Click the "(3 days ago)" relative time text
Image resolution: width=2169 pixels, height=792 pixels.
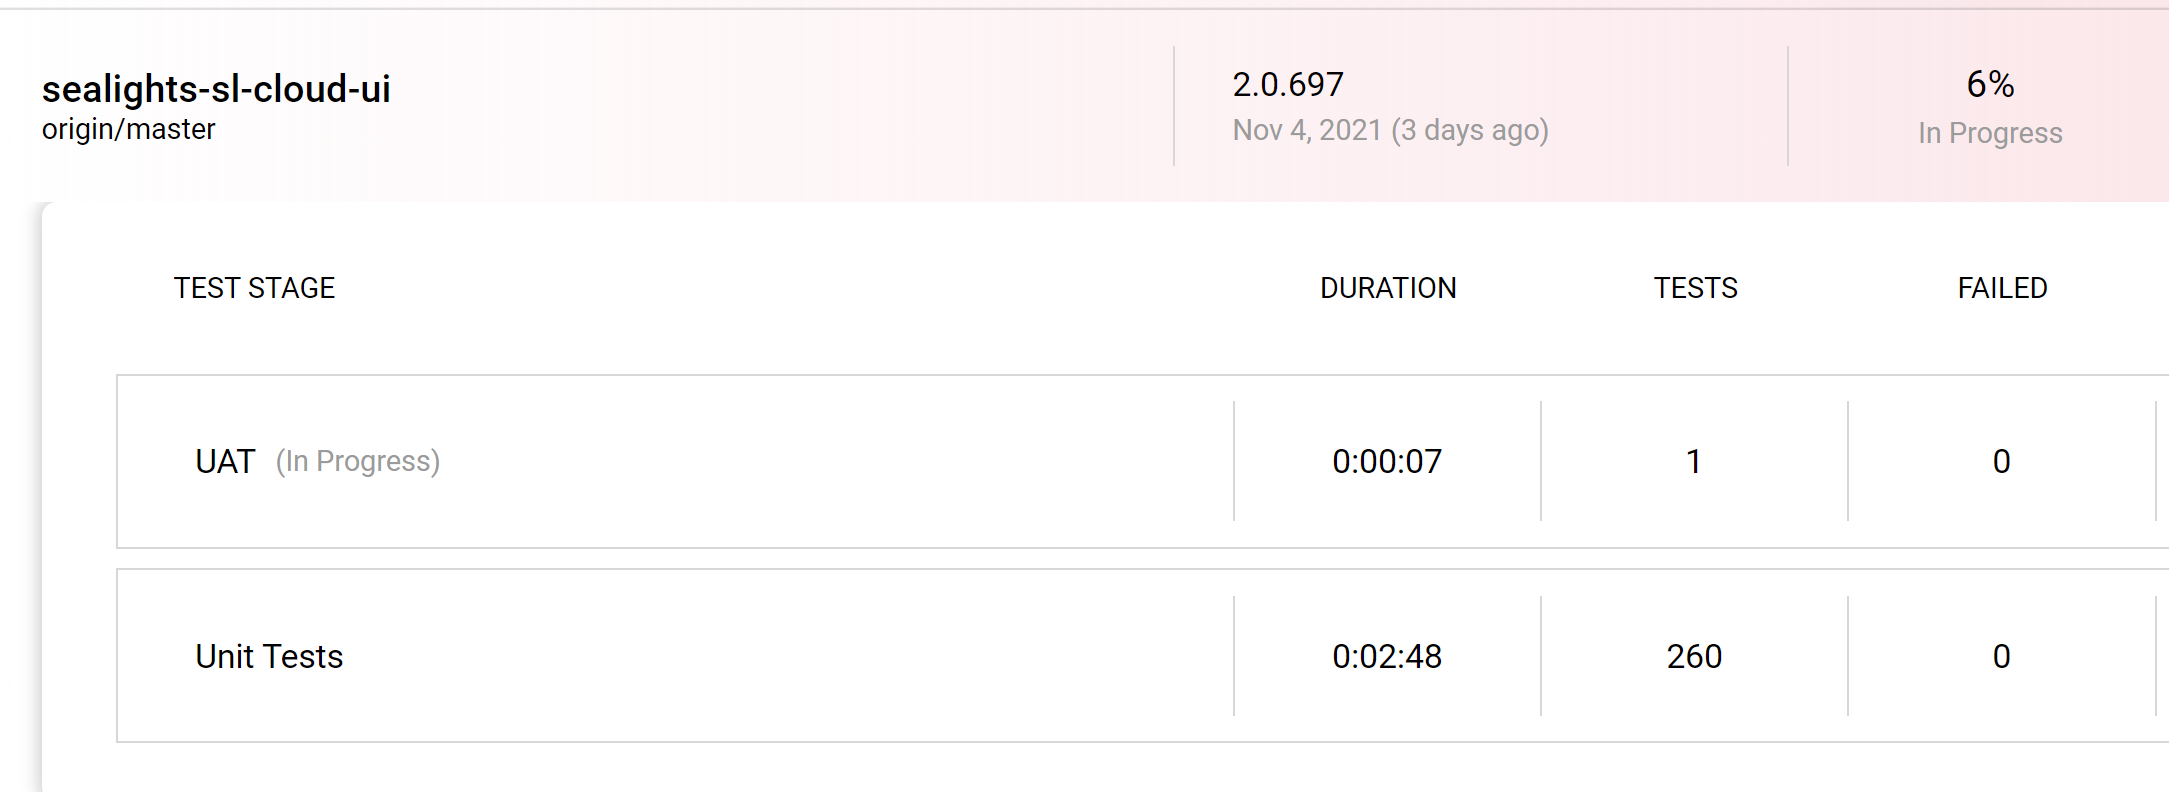click(x=1469, y=131)
